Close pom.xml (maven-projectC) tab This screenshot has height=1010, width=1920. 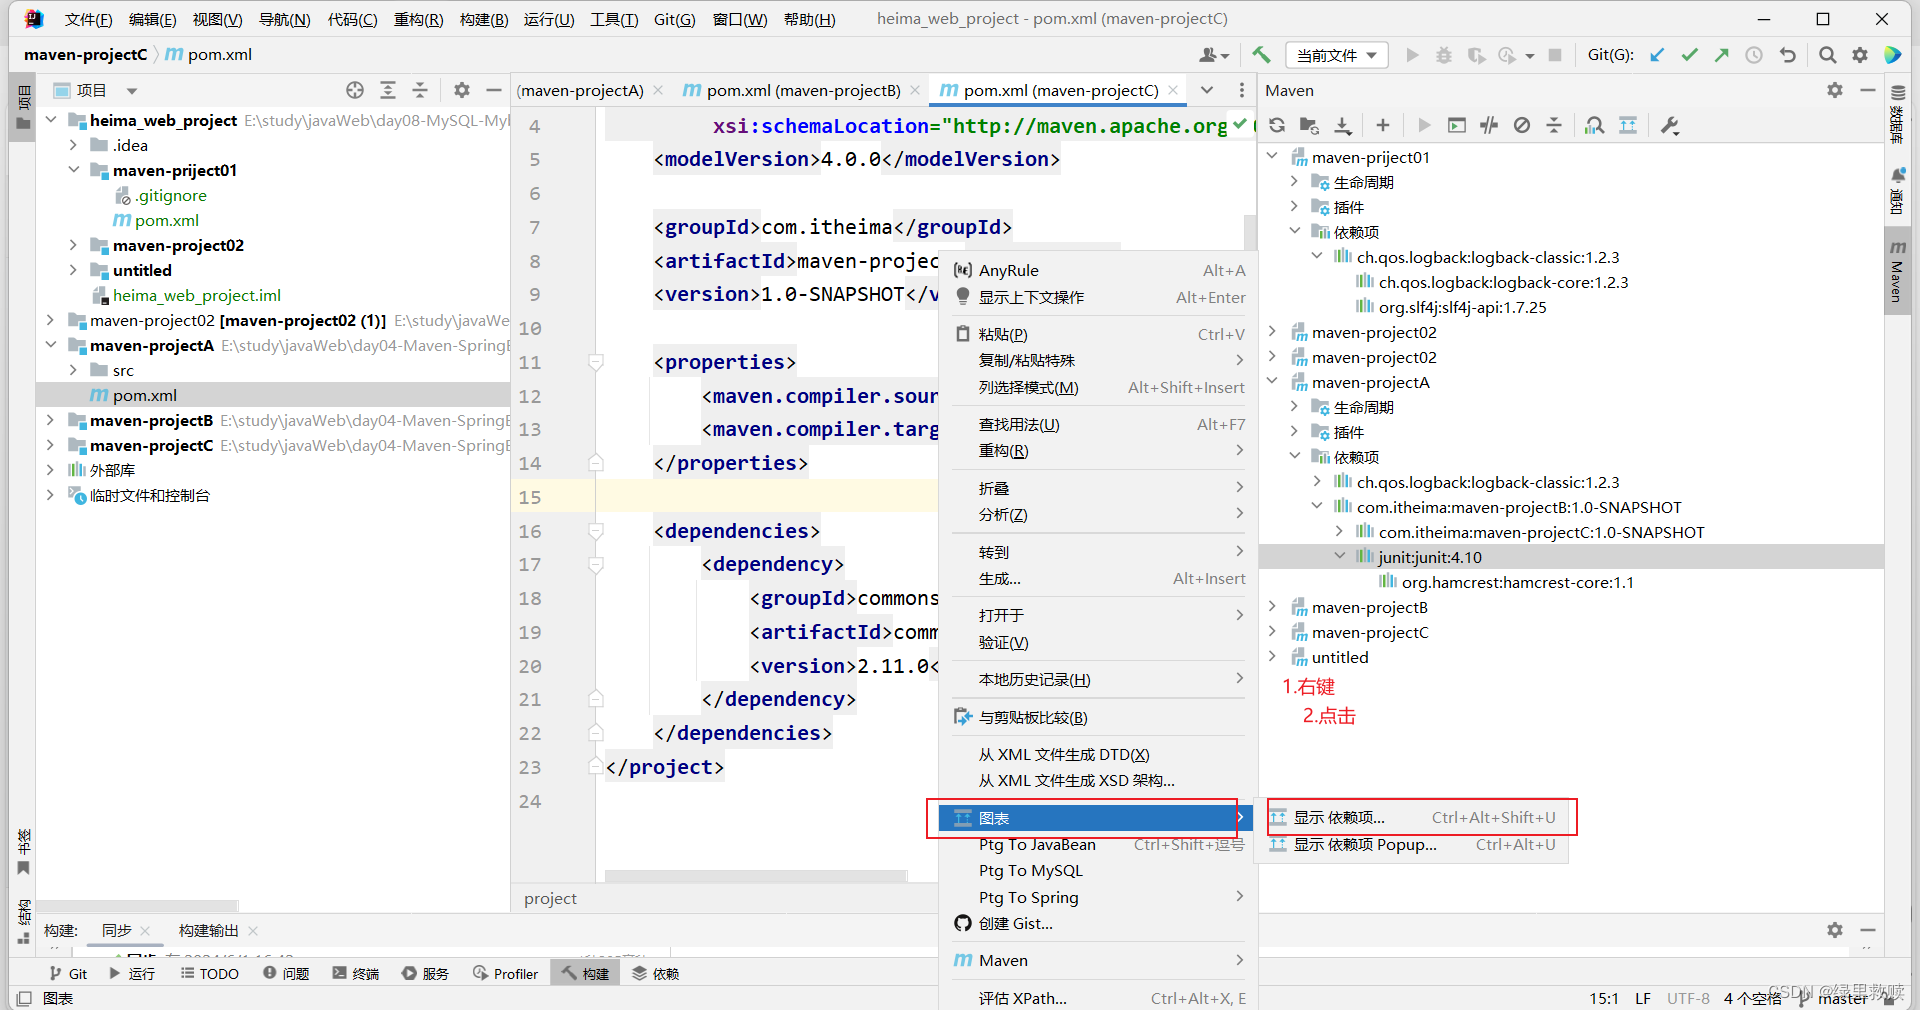[1173, 90]
